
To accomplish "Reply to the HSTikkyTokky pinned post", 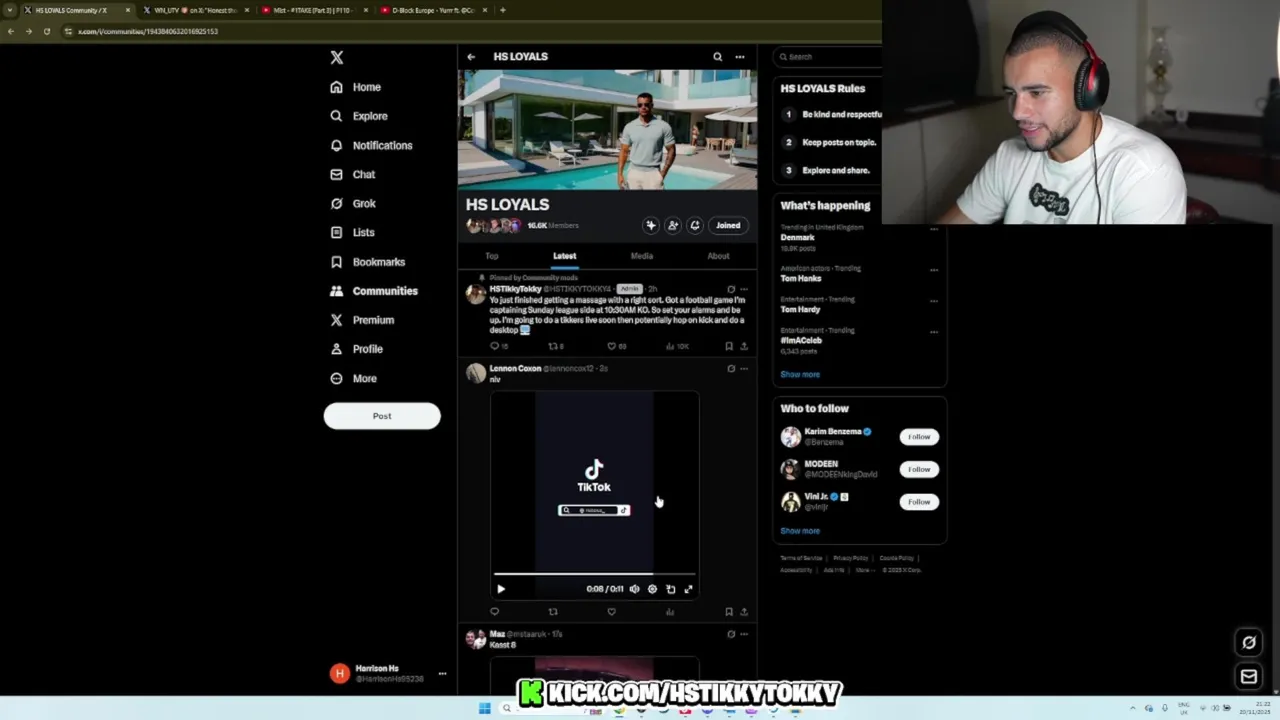I will click(x=494, y=346).
